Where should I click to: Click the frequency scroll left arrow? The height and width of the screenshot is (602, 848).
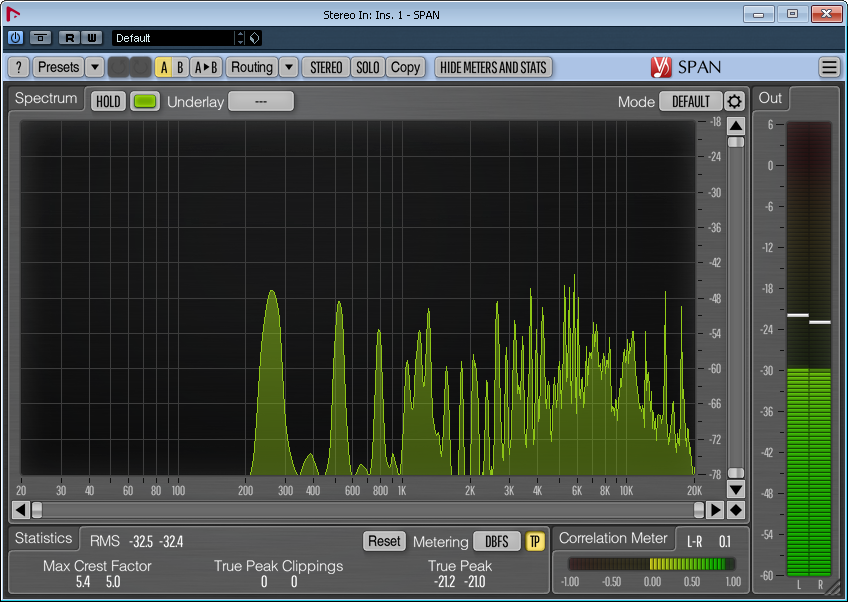(x=21, y=510)
